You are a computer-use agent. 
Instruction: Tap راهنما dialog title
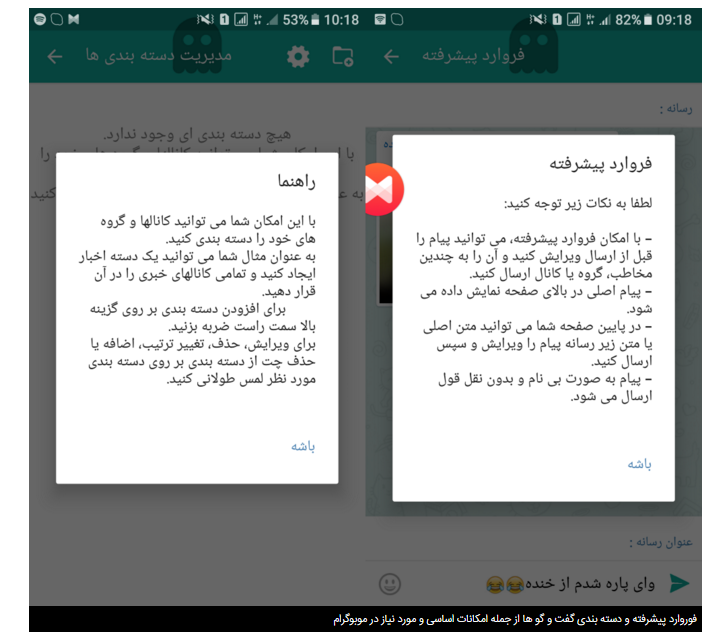tap(297, 182)
